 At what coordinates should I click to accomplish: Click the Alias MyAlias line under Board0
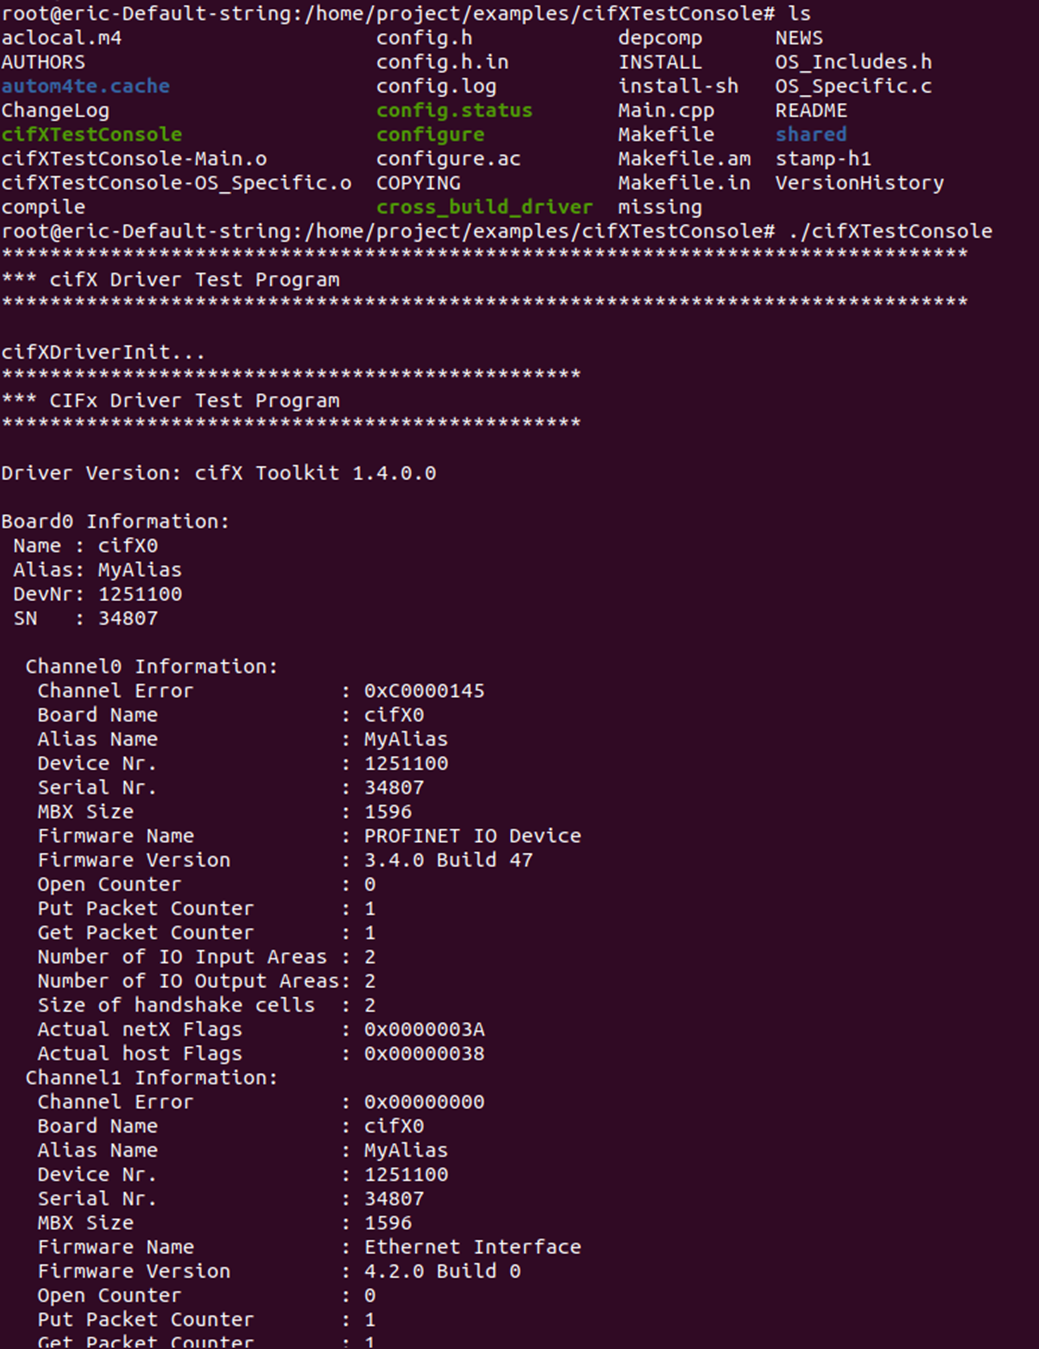pos(97,570)
